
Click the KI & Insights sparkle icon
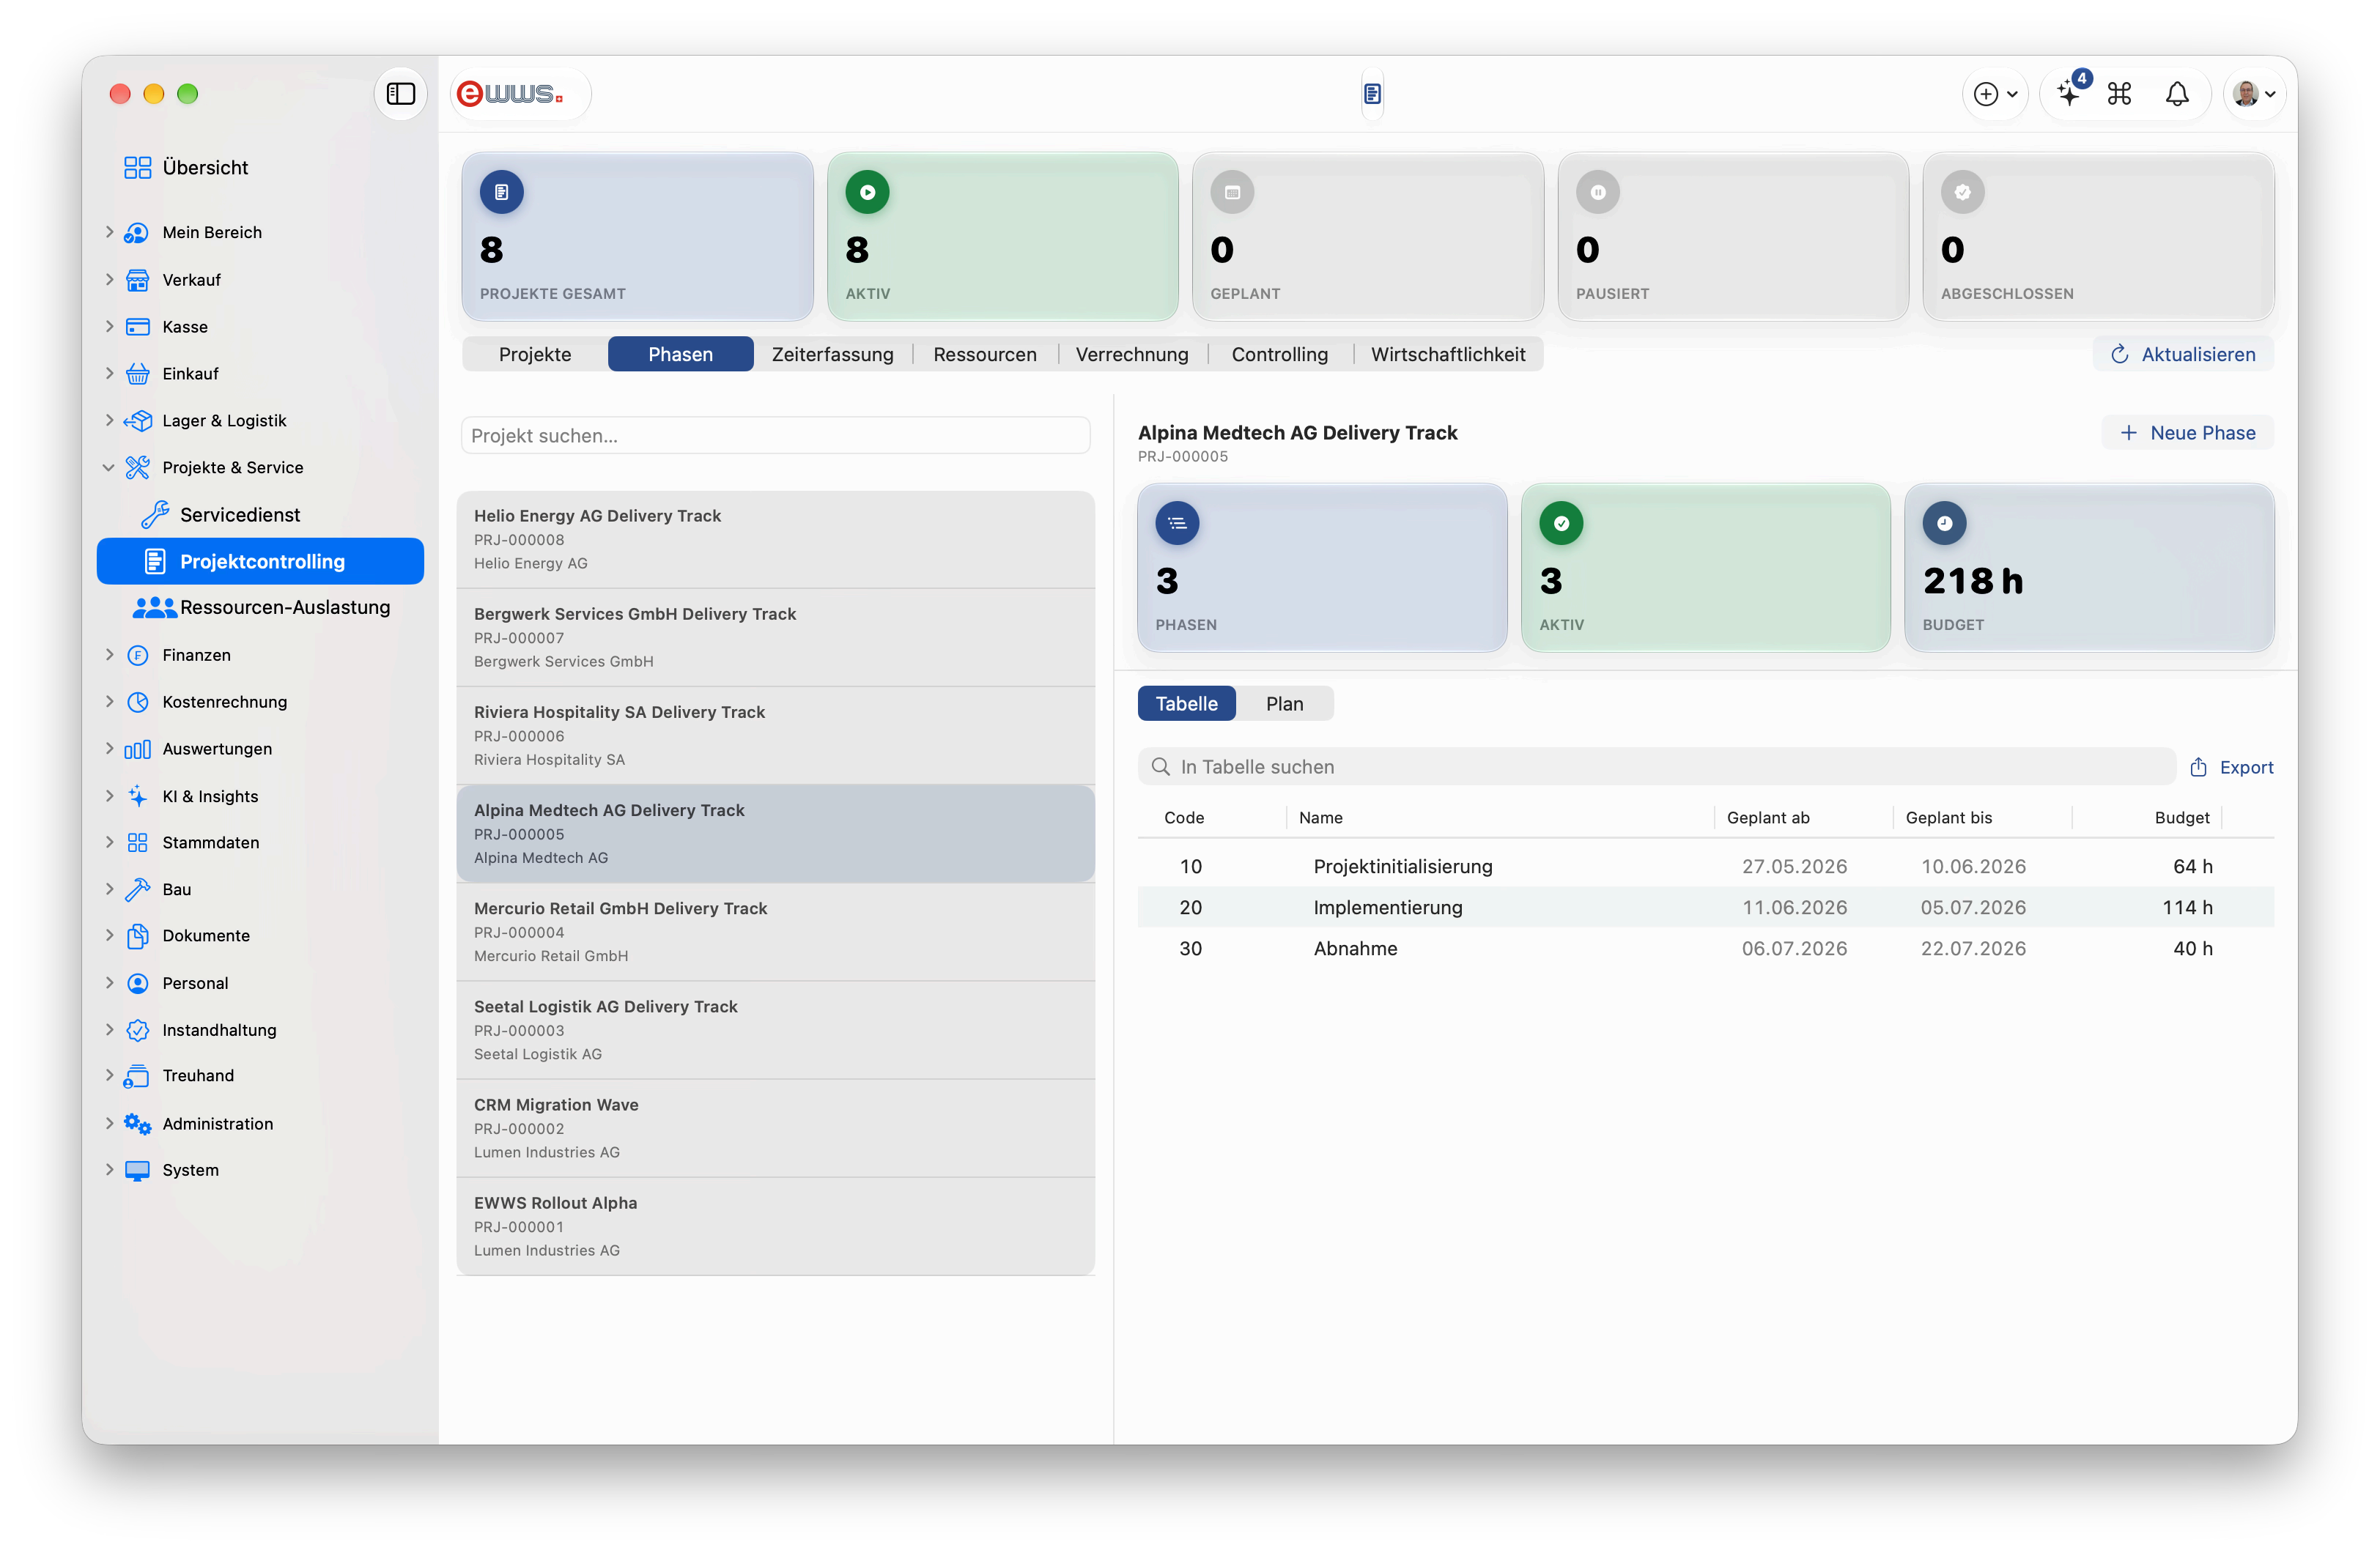tap(137, 796)
